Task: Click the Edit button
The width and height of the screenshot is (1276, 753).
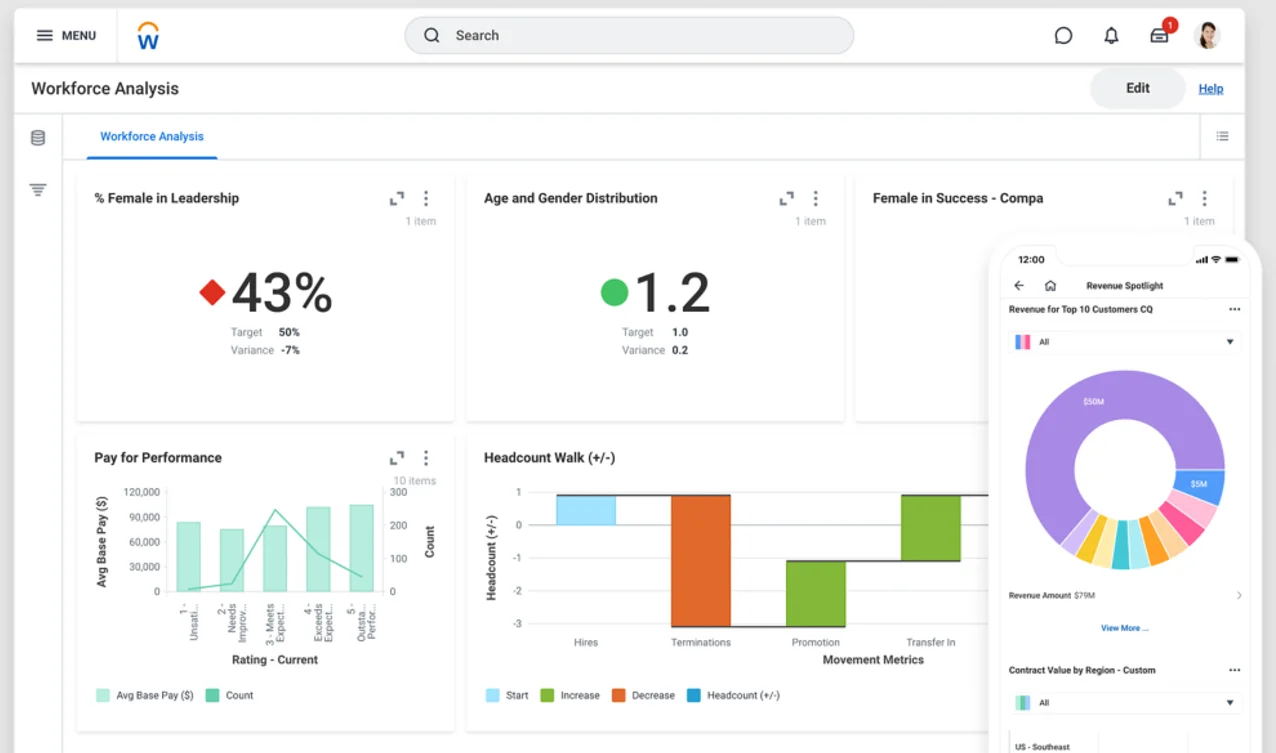Action: tap(1137, 88)
